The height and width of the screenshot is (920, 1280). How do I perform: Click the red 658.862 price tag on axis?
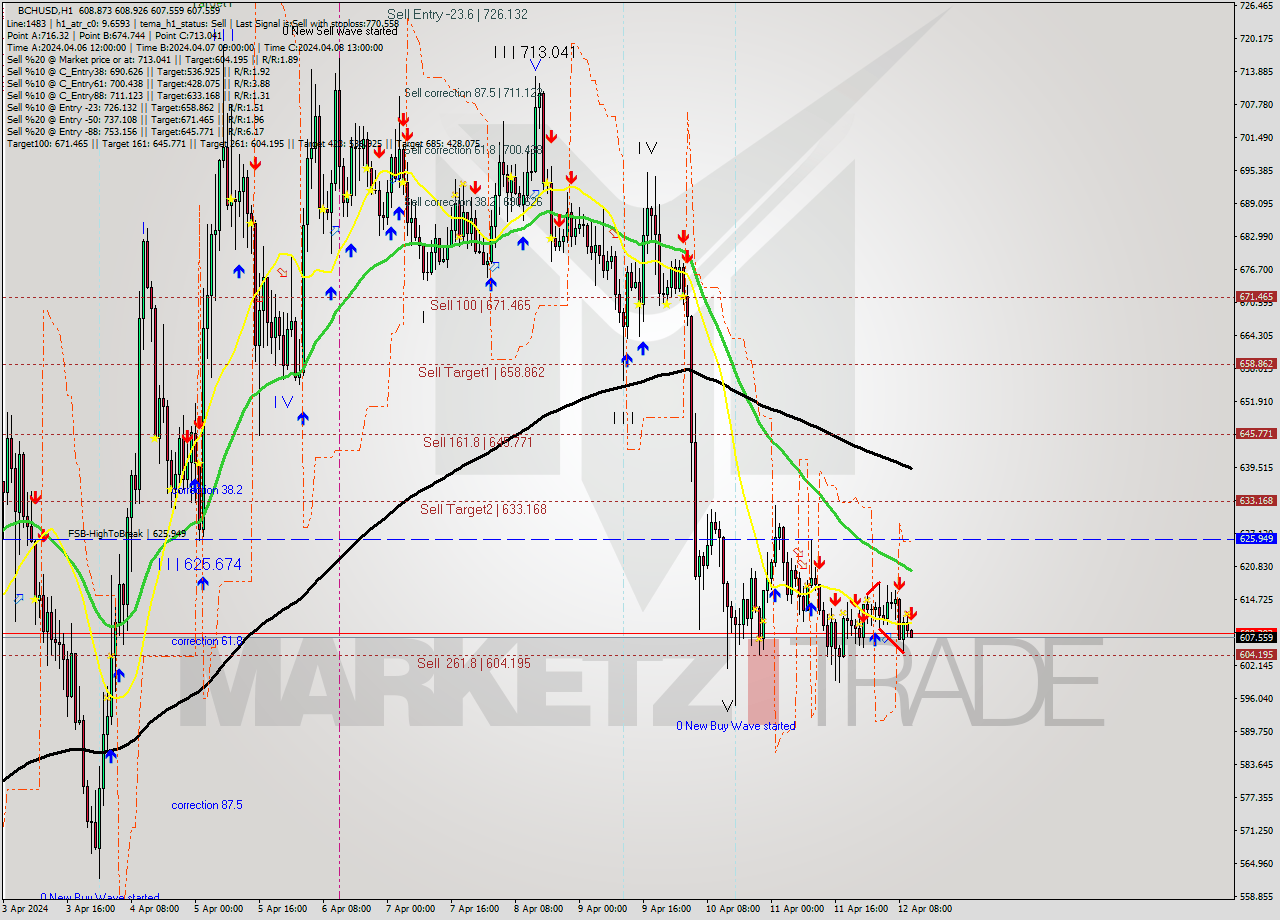tap(1256, 364)
